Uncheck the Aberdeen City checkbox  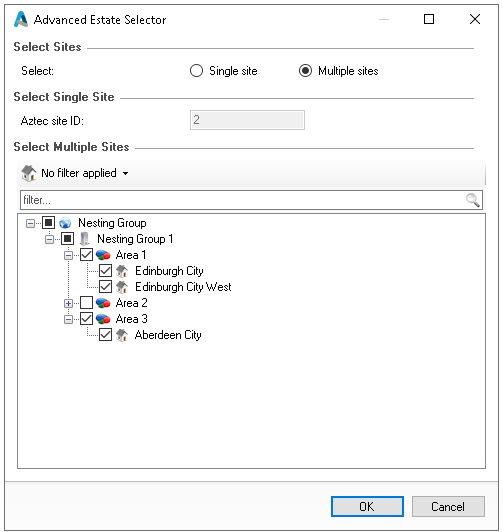(x=105, y=335)
